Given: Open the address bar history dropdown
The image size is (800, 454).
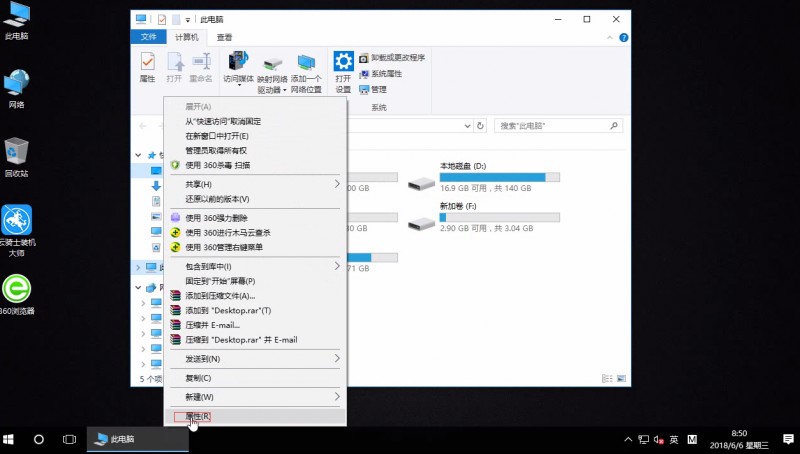Looking at the screenshot, I should click(x=467, y=125).
